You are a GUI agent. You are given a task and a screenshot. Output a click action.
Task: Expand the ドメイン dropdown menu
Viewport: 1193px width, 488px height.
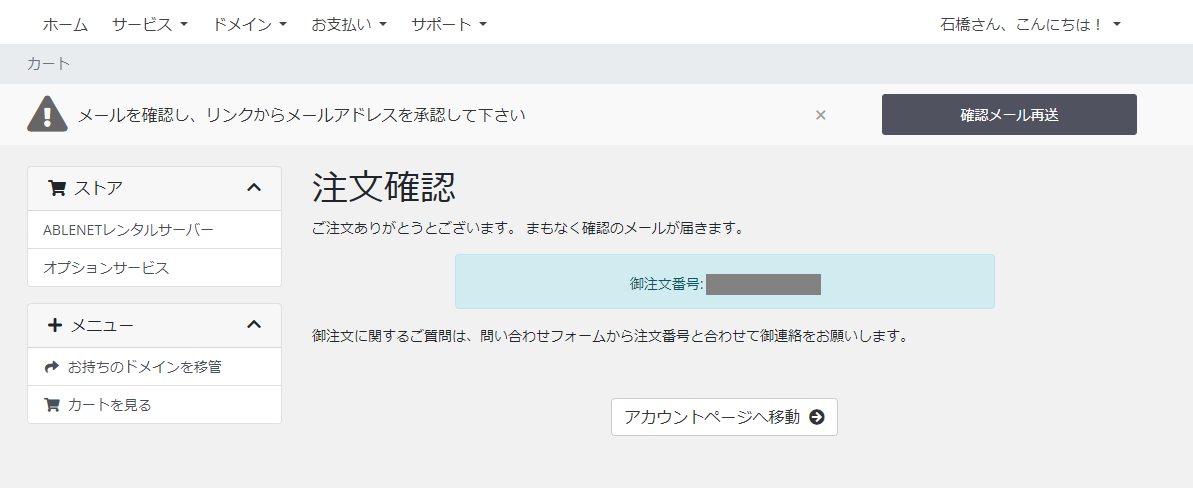(x=250, y=24)
